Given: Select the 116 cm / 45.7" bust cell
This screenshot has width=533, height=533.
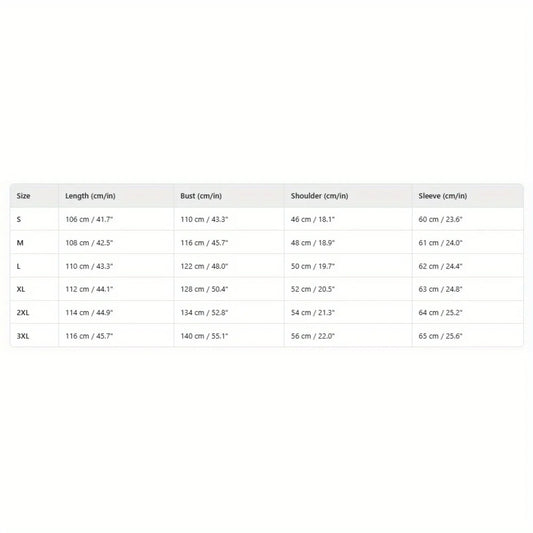Looking at the screenshot, I should tap(204, 243).
